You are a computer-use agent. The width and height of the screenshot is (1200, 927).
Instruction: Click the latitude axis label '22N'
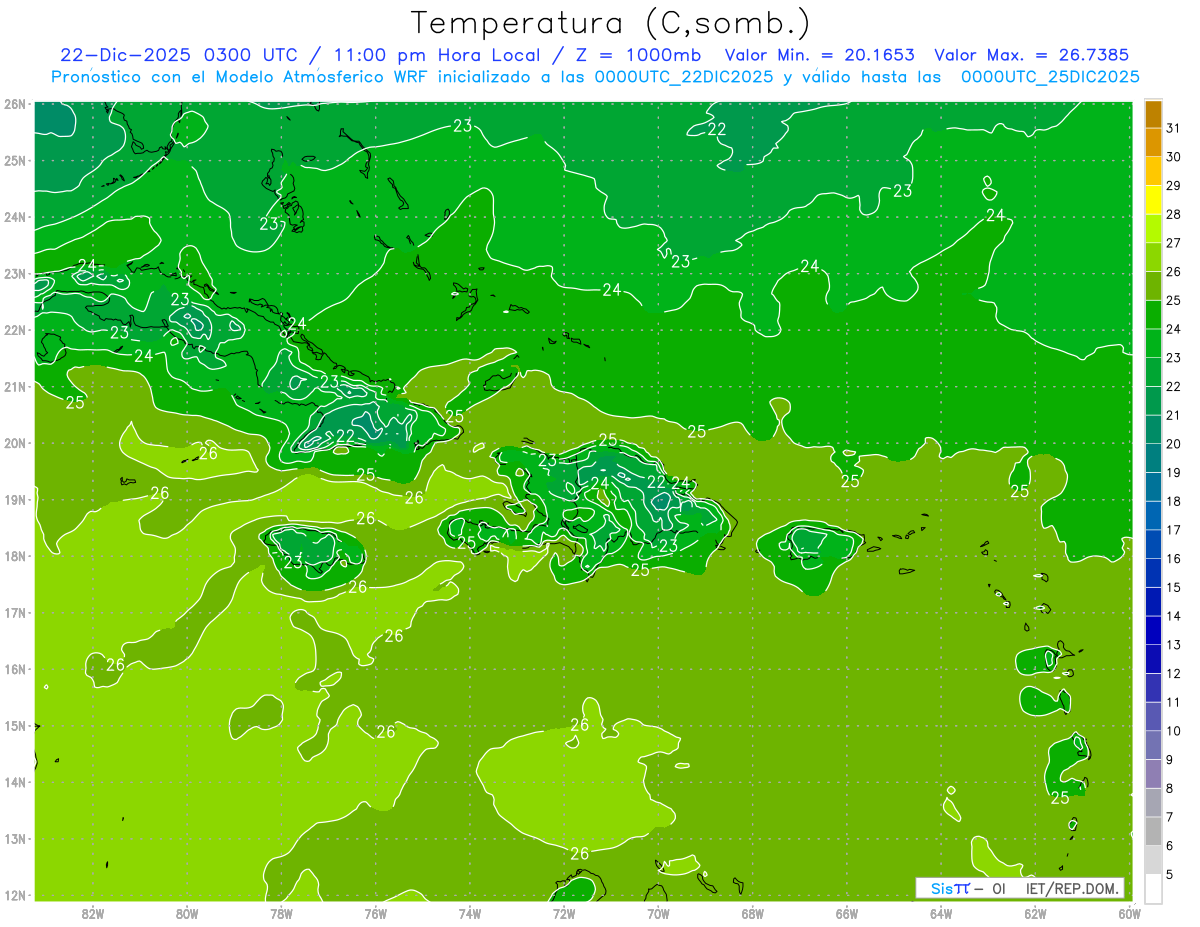(x=14, y=330)
